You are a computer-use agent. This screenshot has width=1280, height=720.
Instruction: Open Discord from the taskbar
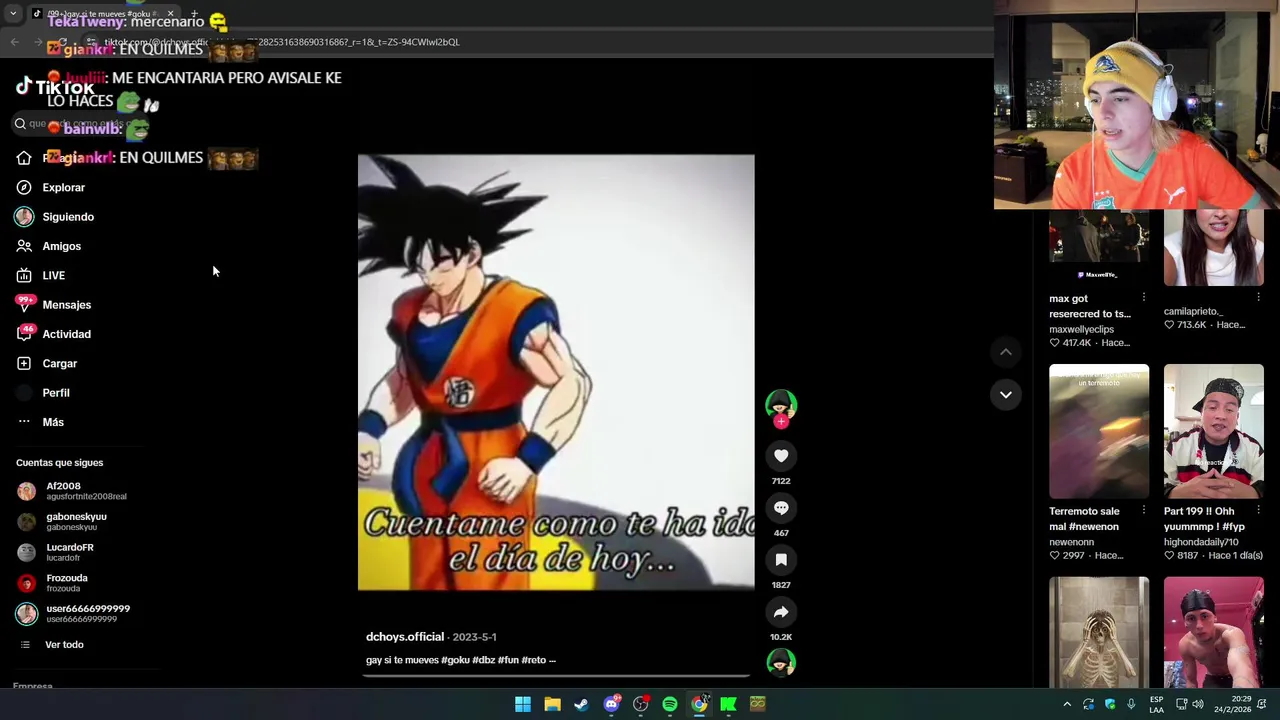click(x=611, y=704)
